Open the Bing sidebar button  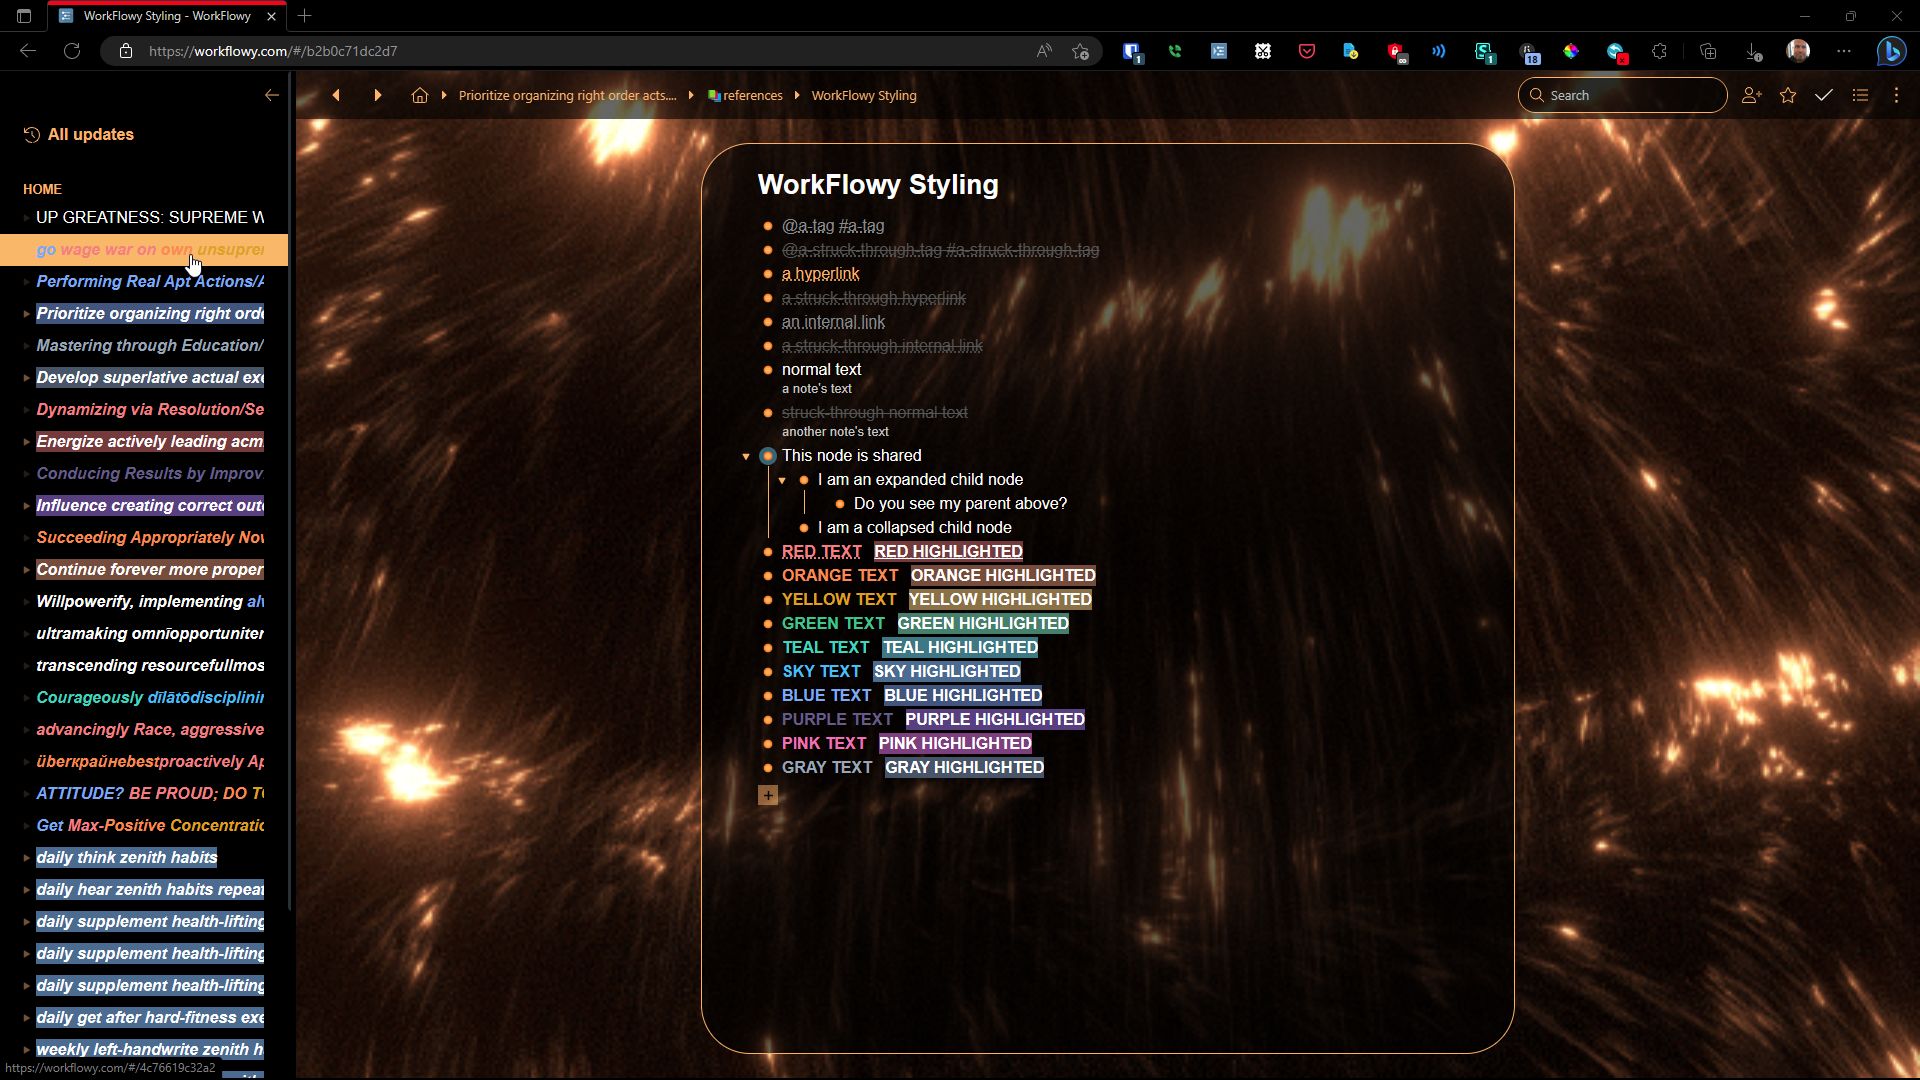click(x=1891, y=51)
